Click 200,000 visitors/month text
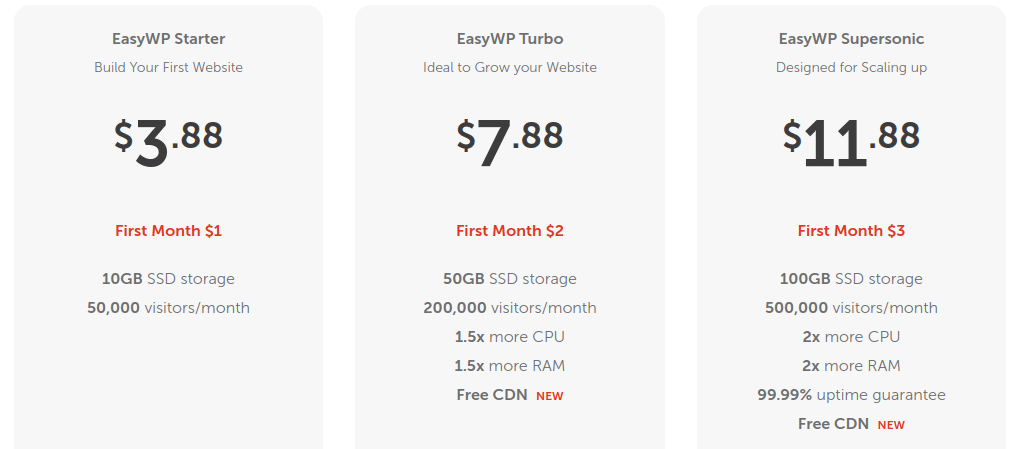 click(x=510, y=308)
